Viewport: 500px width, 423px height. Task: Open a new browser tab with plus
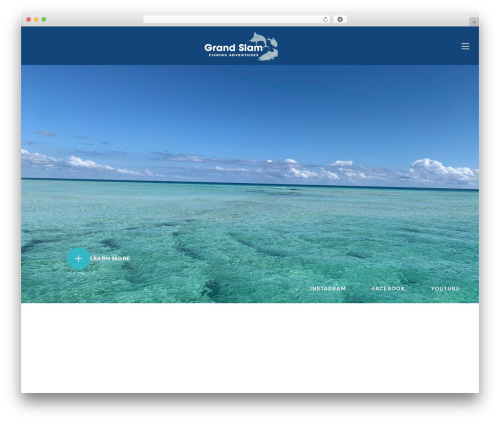[474, 22]
